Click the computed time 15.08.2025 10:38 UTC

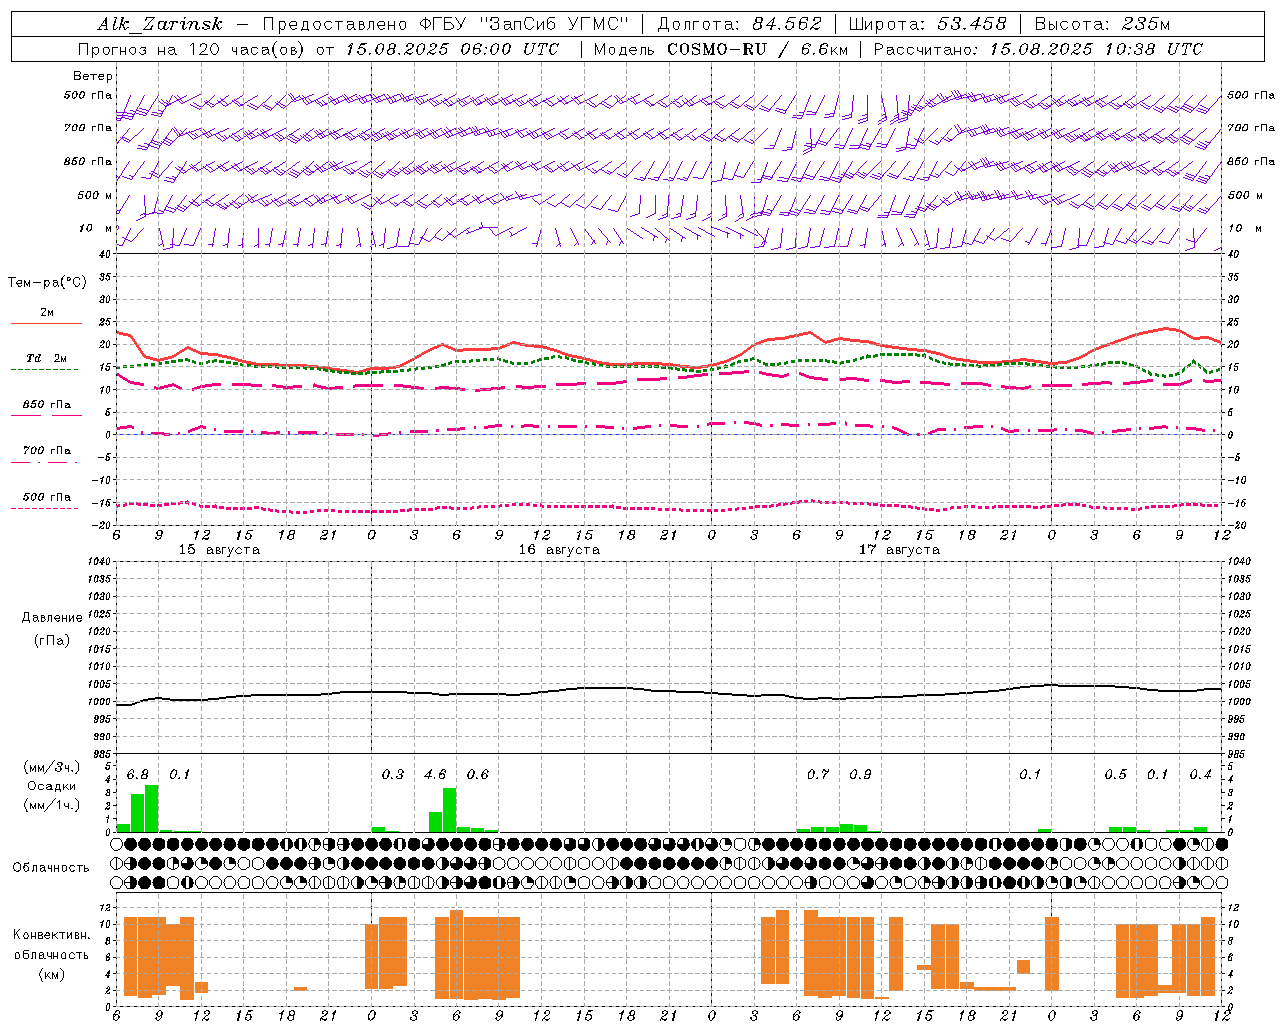click(x=1096, y=49)
